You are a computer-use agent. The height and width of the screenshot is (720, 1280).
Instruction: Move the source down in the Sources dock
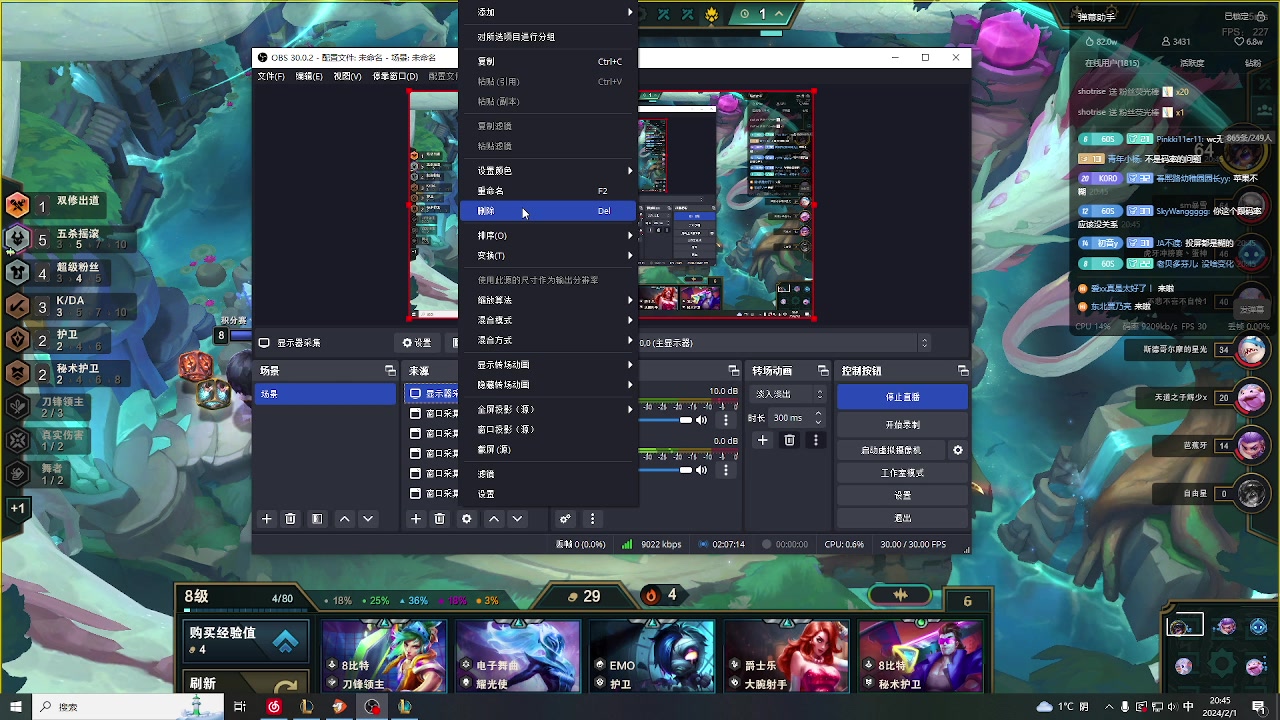point(517,519)
